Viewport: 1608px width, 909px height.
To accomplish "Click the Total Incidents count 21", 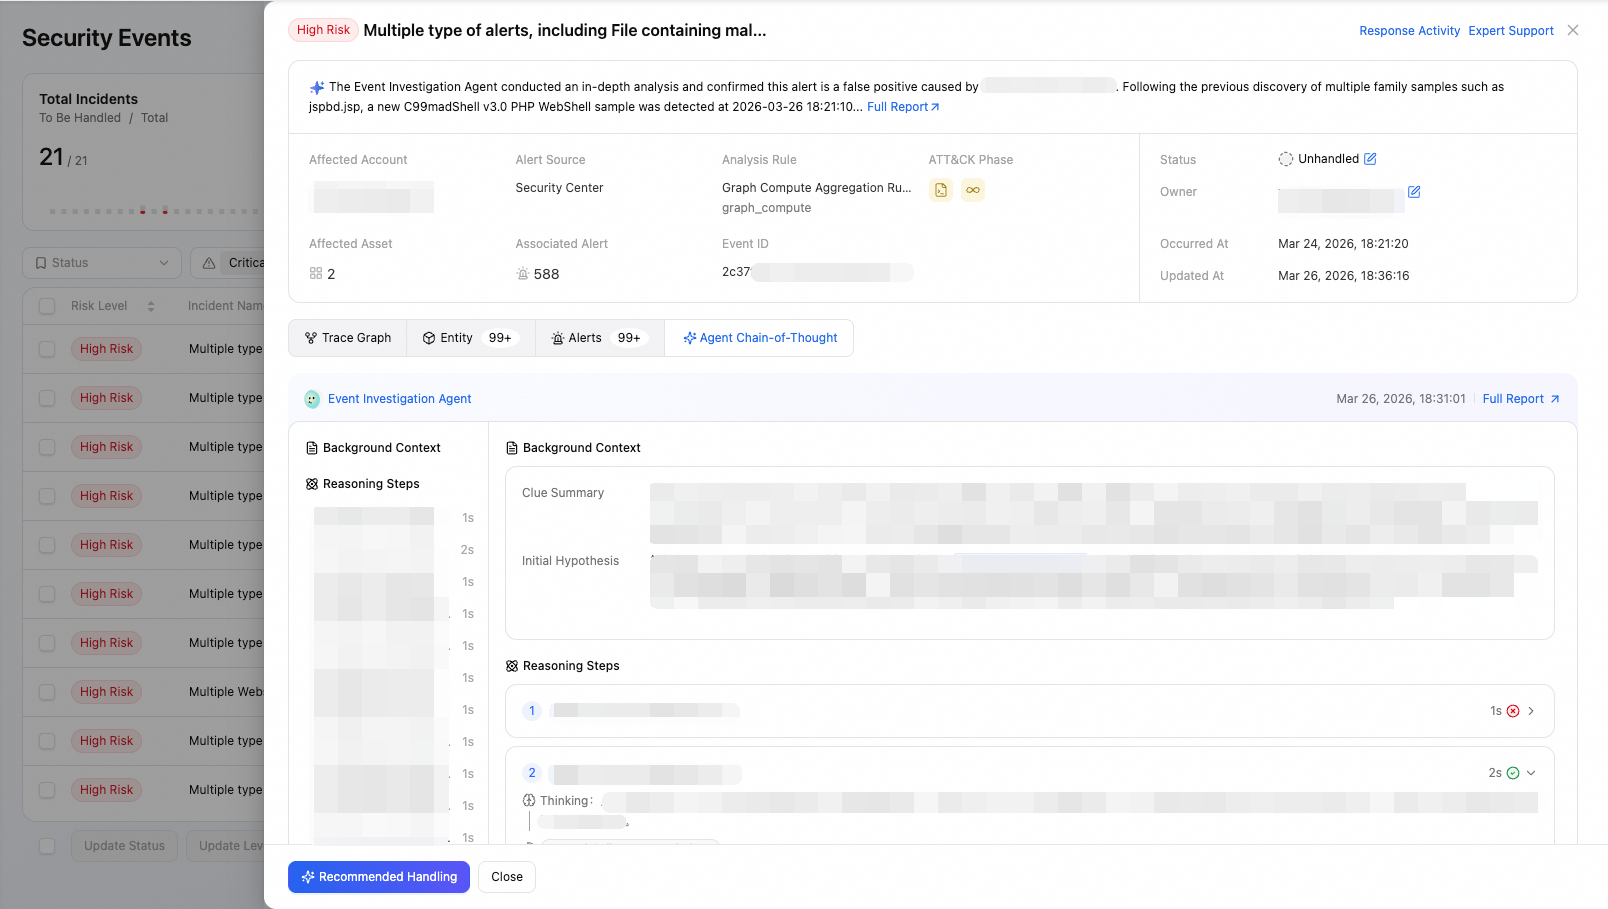I will pyautogui.click(x=51, y=157).
